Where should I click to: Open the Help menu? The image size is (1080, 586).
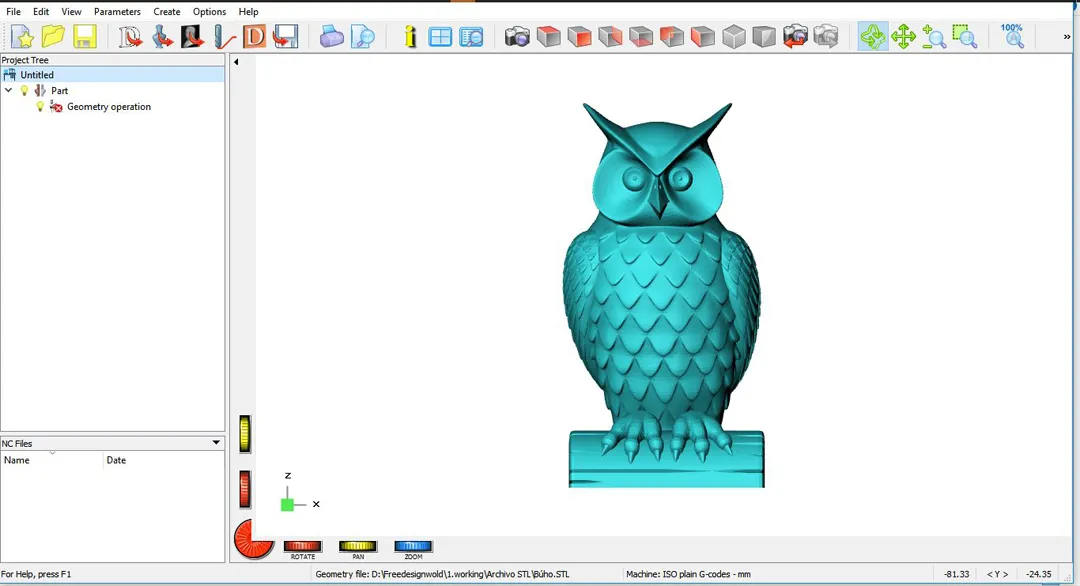tap(248, 12)
